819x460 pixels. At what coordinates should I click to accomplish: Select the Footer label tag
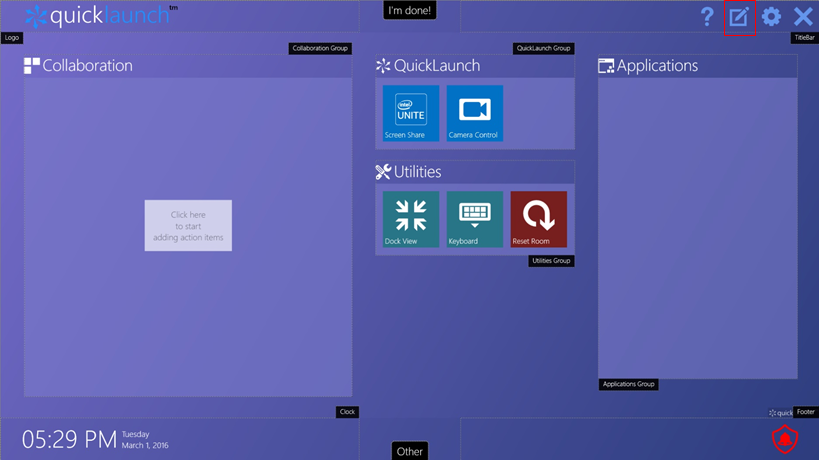[805, 412]
